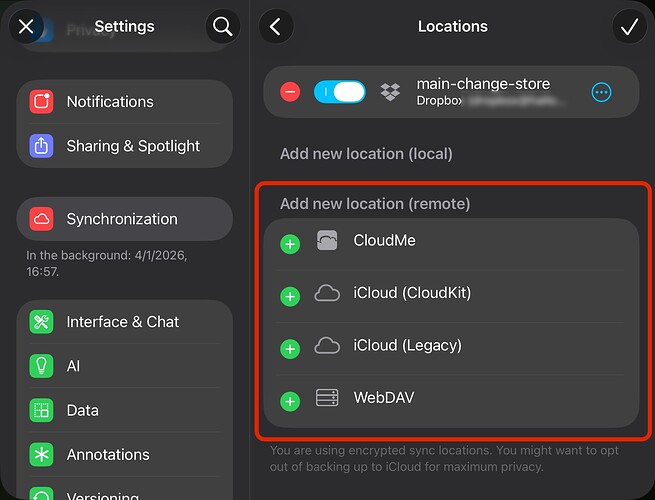655x500 pixels.
Task: Open Sharing & Spotlight settings
Action: (x=124, y=146)
